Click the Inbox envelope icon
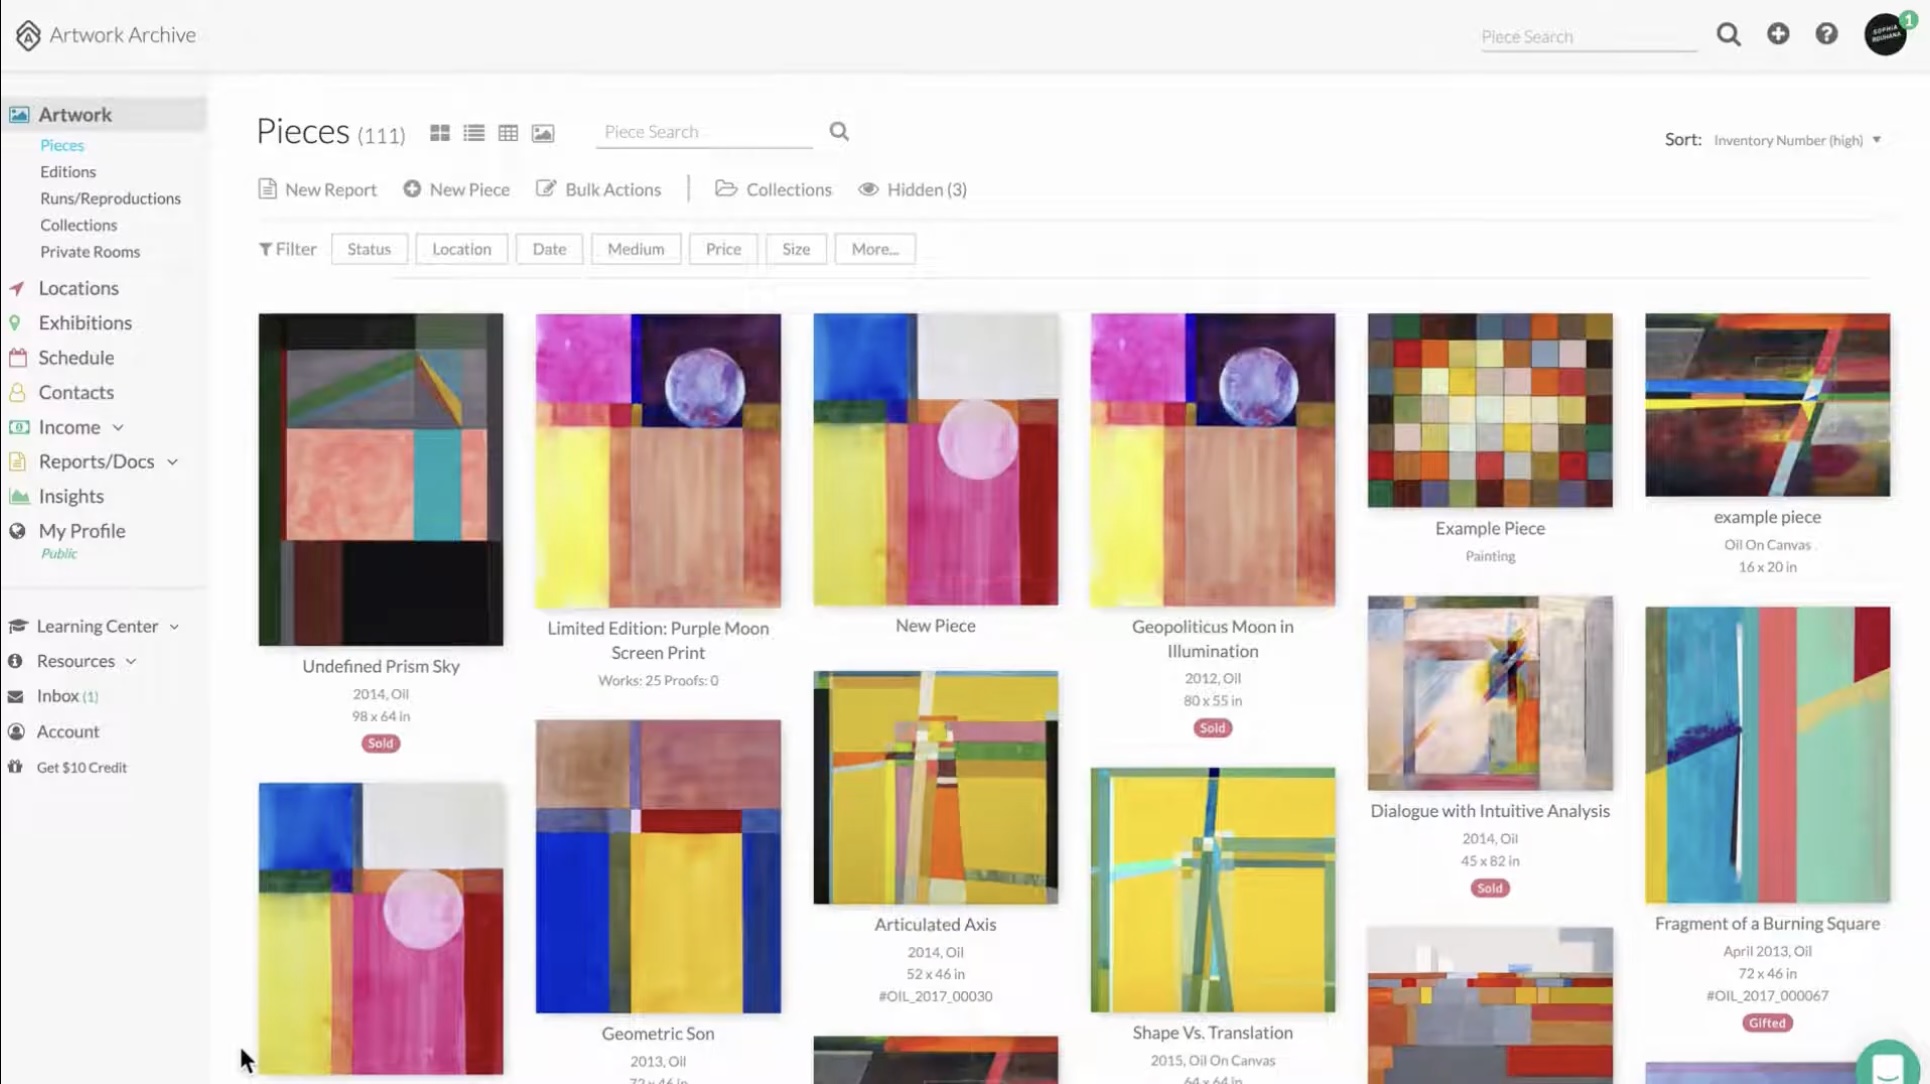The height and width of the screenshot is (1084, 1930). (15, 696)
